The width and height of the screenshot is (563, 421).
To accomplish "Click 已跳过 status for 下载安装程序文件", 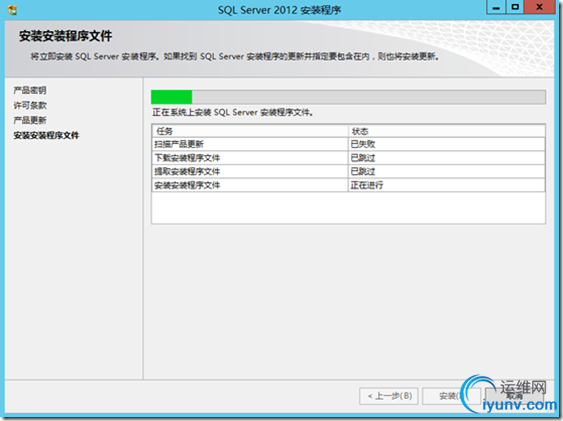I will [x=447, y=158].
